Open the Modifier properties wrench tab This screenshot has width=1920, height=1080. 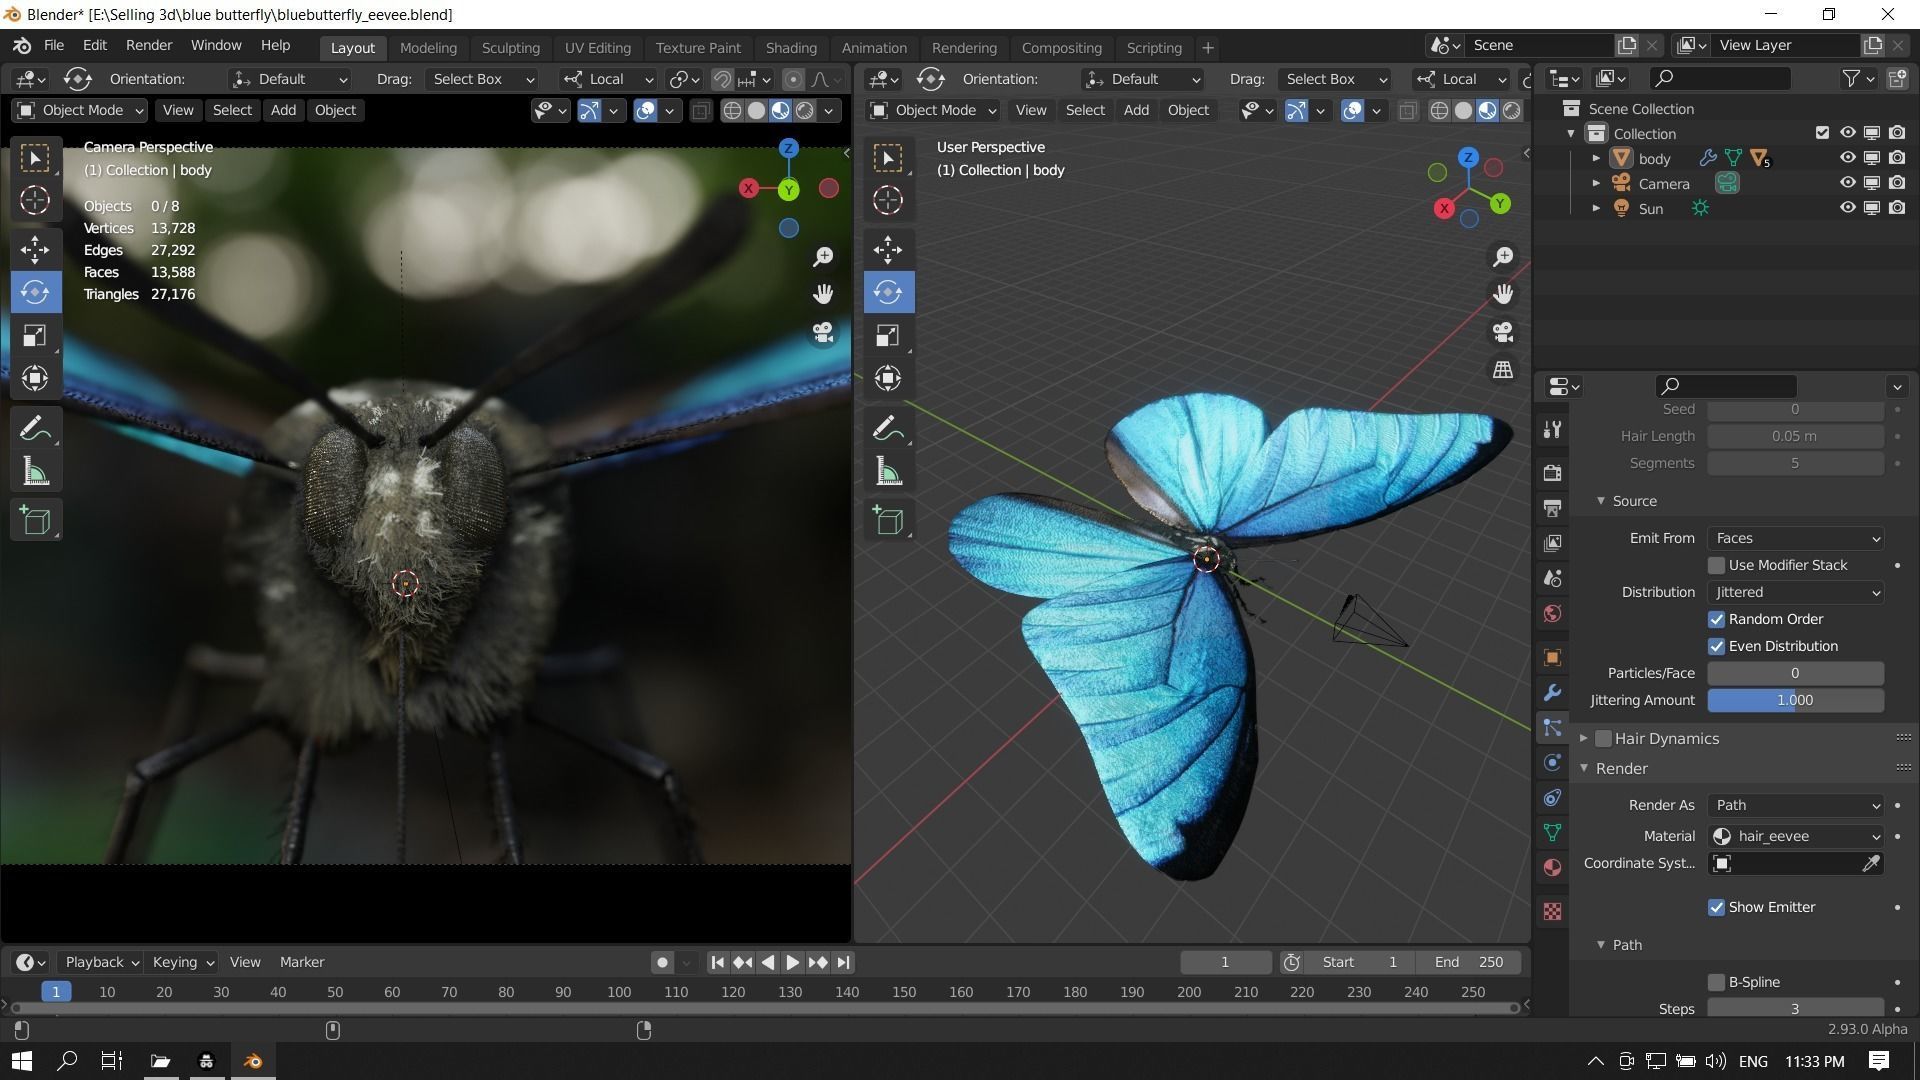click(x=1552, y=692)
